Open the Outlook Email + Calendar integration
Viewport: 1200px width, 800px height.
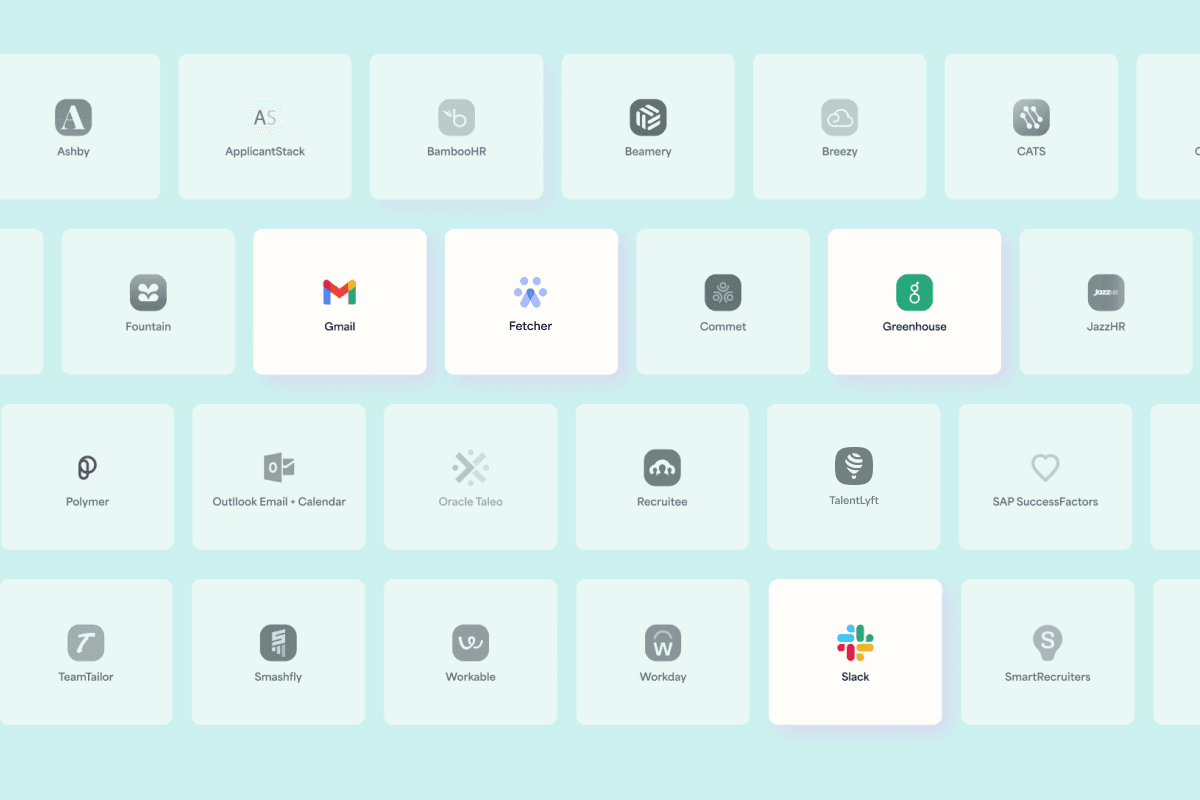pos(278,466)
